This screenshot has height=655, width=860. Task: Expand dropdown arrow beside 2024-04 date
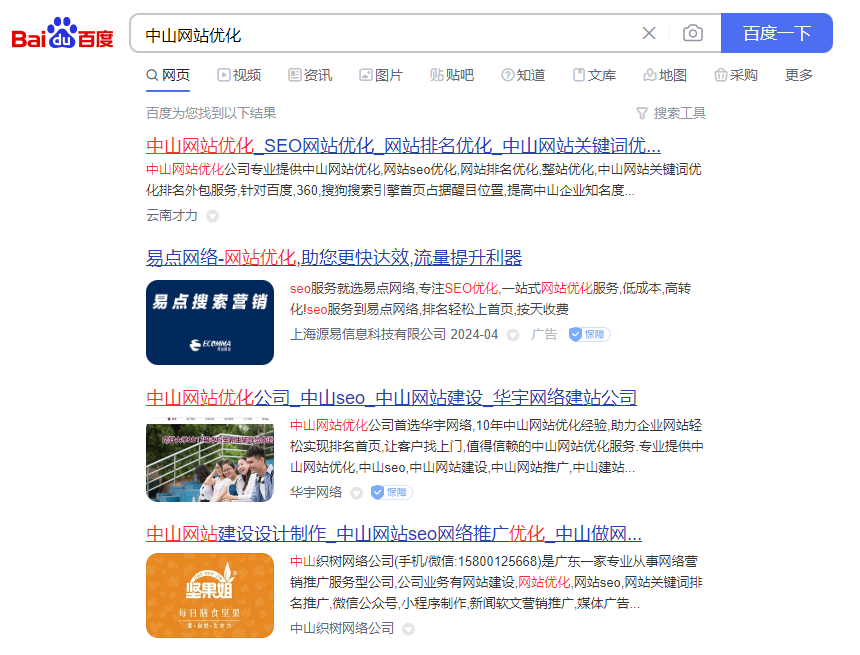click(513, 335)
